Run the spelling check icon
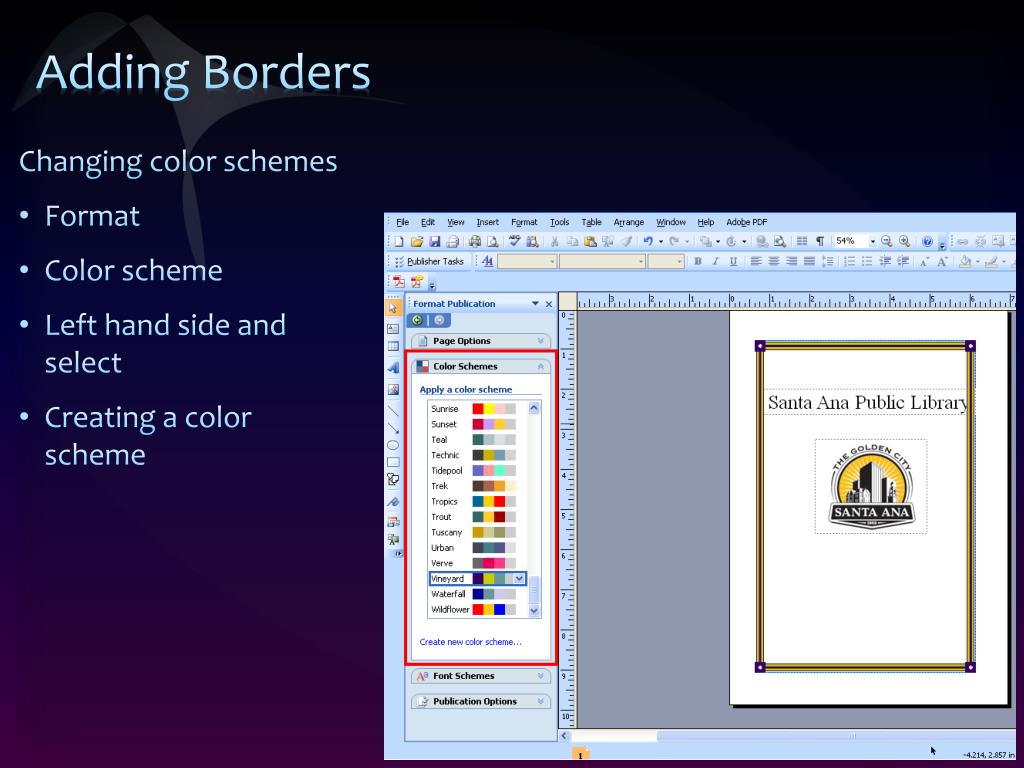The width and height of the screenshot is (1024, 768). pos(515,241)
